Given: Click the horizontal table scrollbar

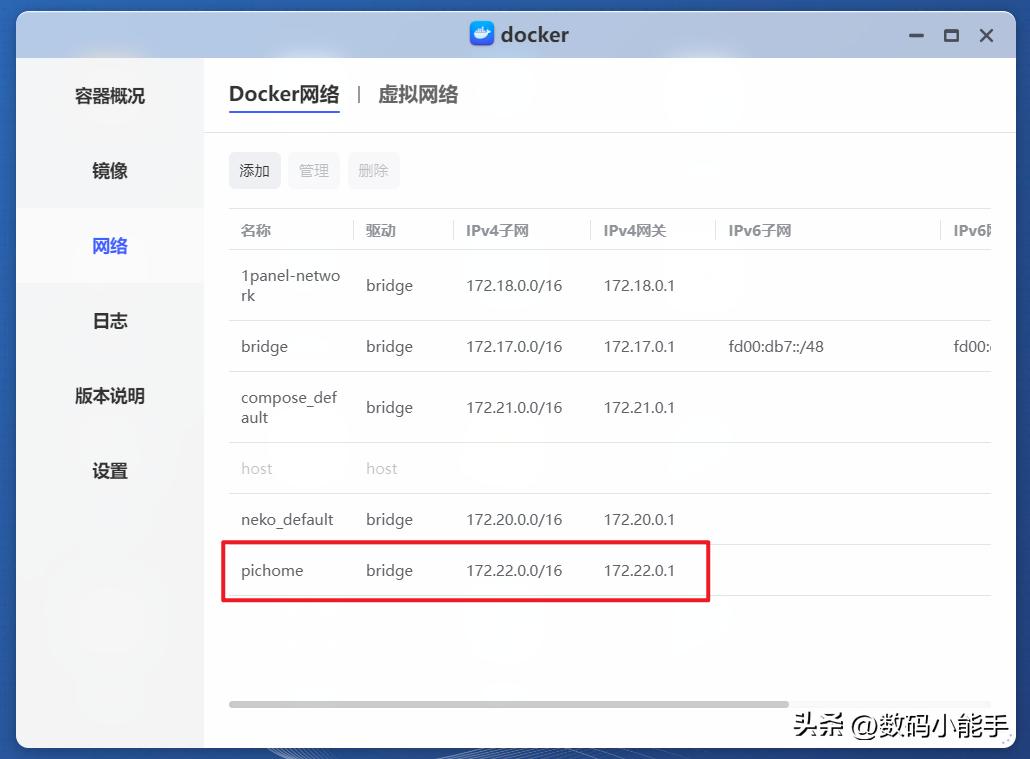Looking at the screenshot, I should click(x=509, y=704).
